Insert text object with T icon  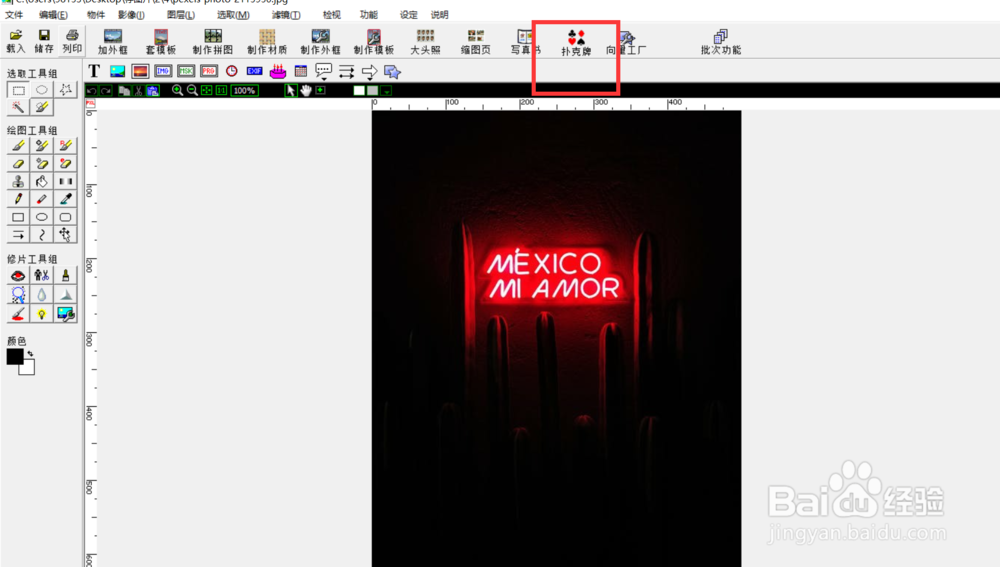click(94, 71)
